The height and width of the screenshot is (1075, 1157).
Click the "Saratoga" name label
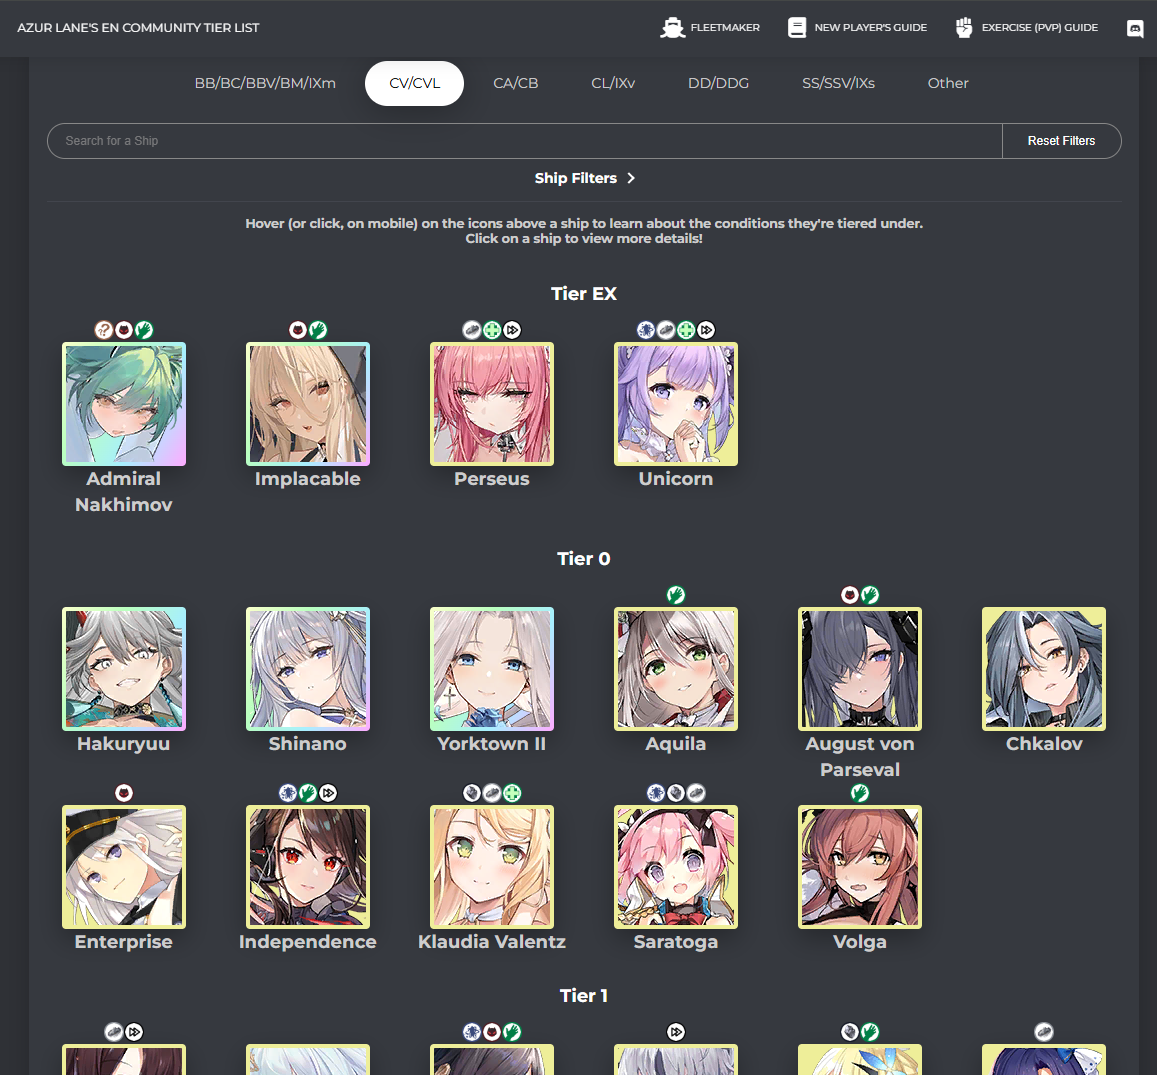pyautogui.click(x=676, y=942)
